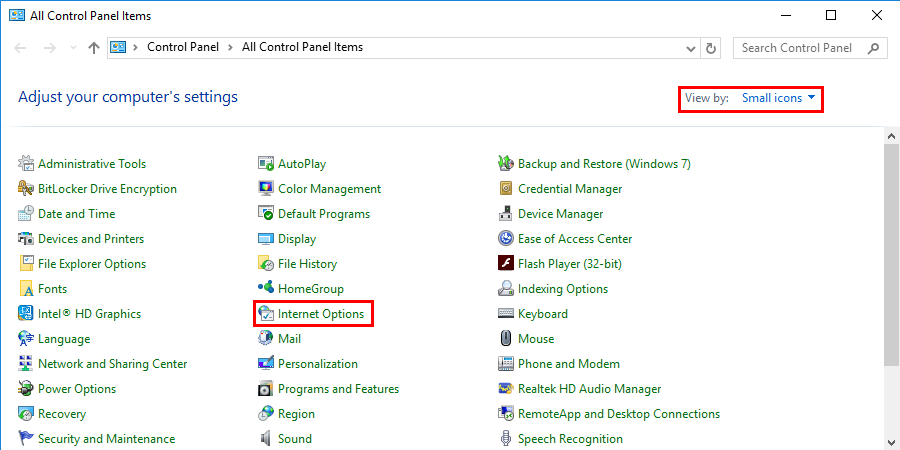Click the scrollbar up arrow
900x450 pixels.
891,137
